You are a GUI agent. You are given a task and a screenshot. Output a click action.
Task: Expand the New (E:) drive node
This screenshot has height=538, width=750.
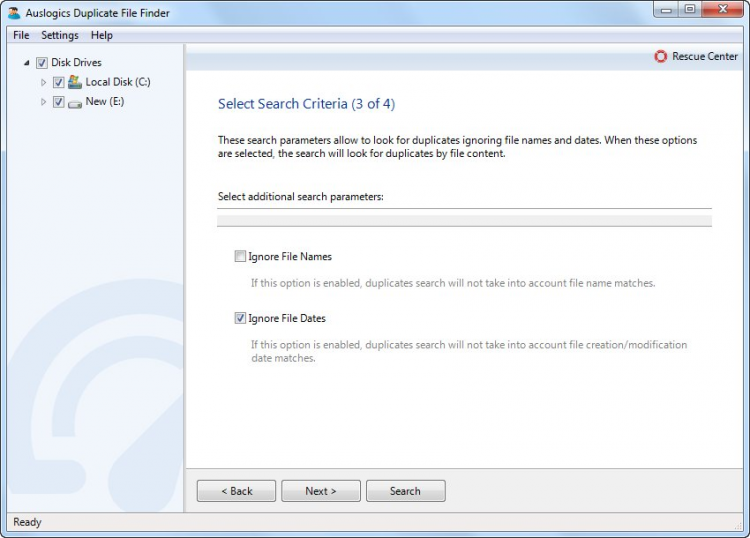[x=43, y=102]
